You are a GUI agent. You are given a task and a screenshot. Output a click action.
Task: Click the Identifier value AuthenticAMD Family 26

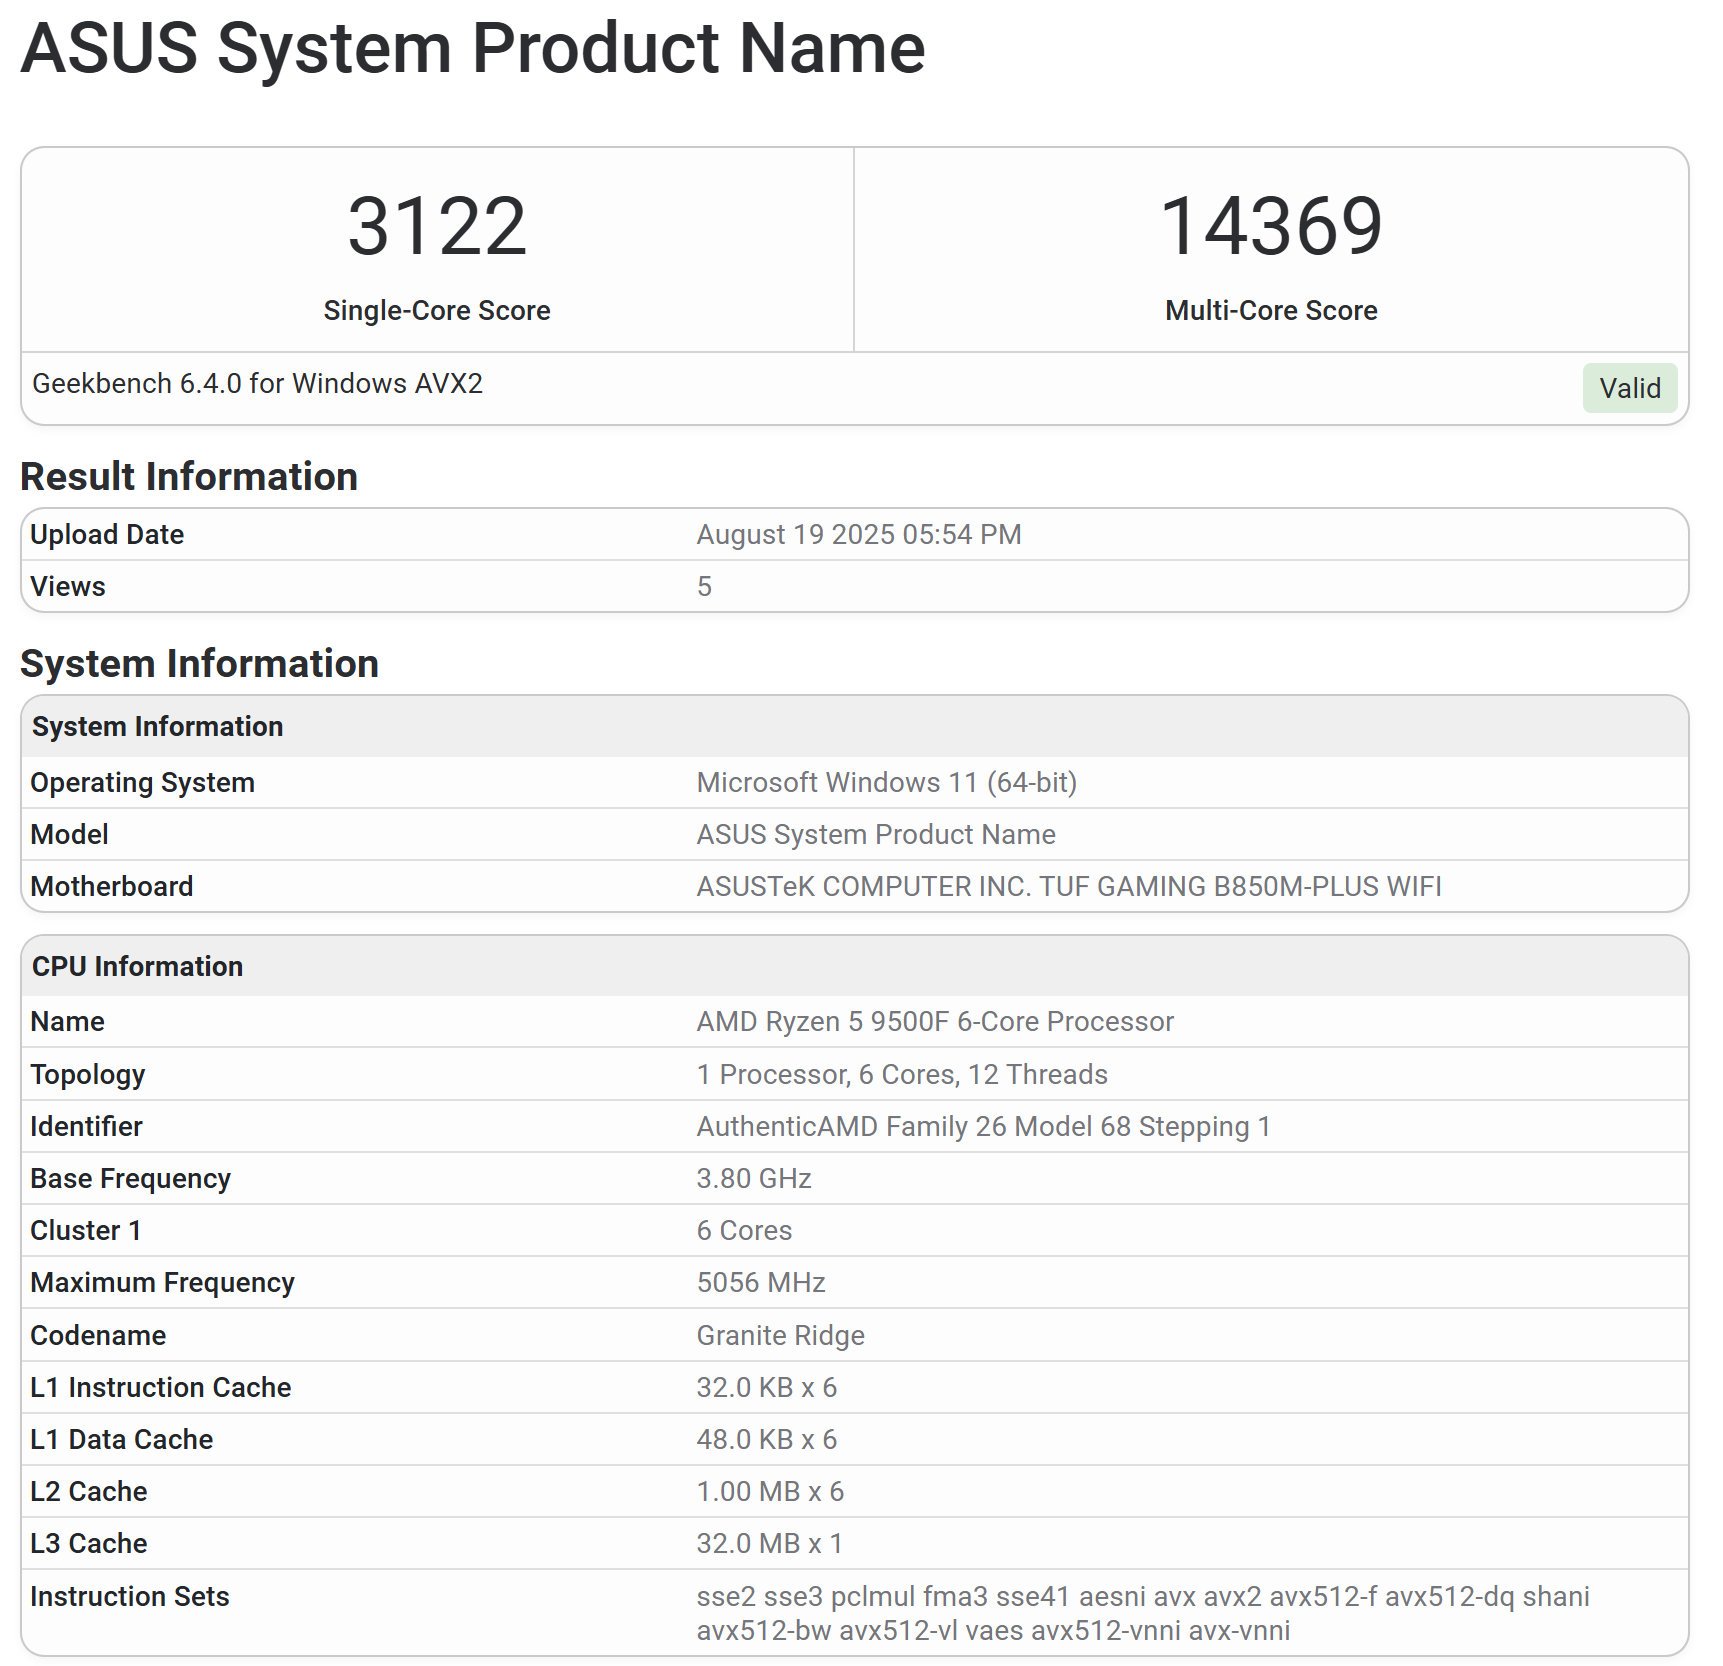pos(983,1125)
